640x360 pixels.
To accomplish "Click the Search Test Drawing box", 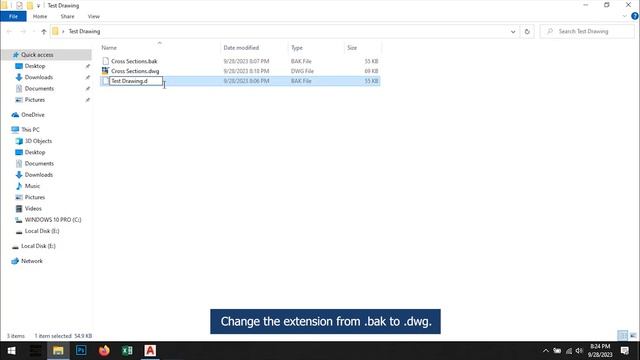I will click(587, 31).
